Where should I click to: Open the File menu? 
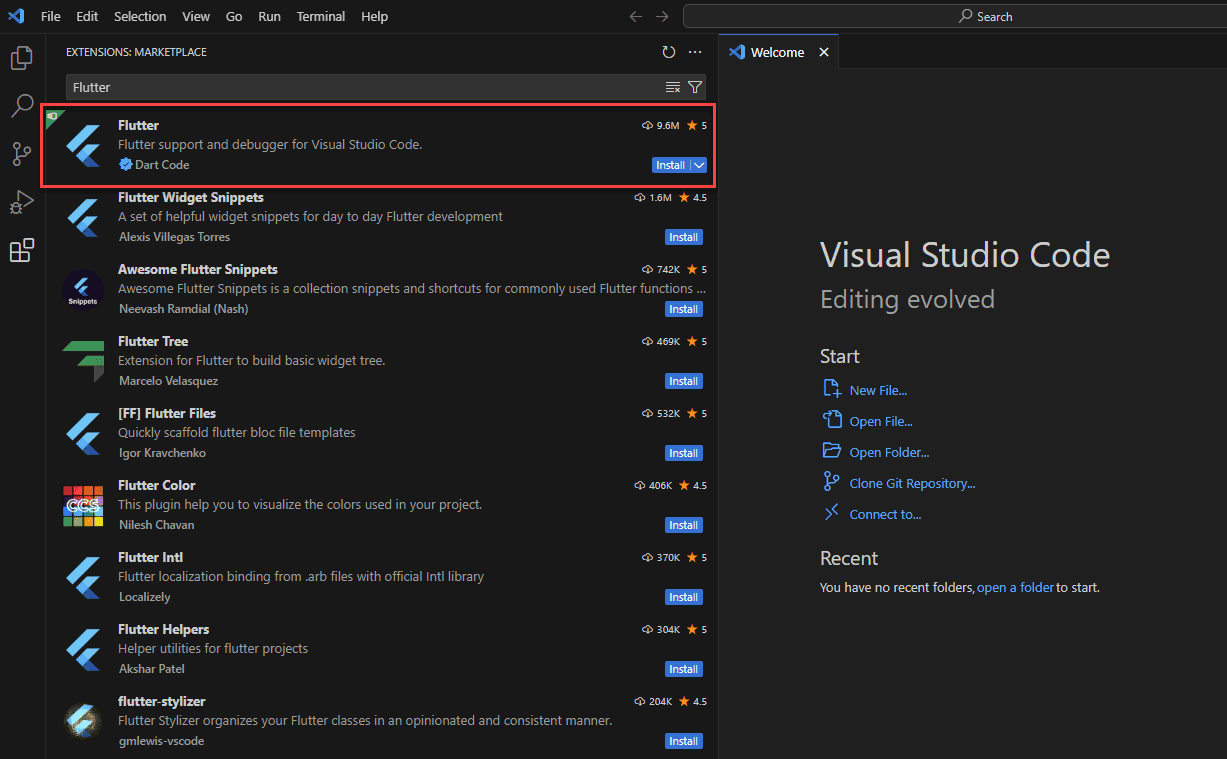(51, 16)
